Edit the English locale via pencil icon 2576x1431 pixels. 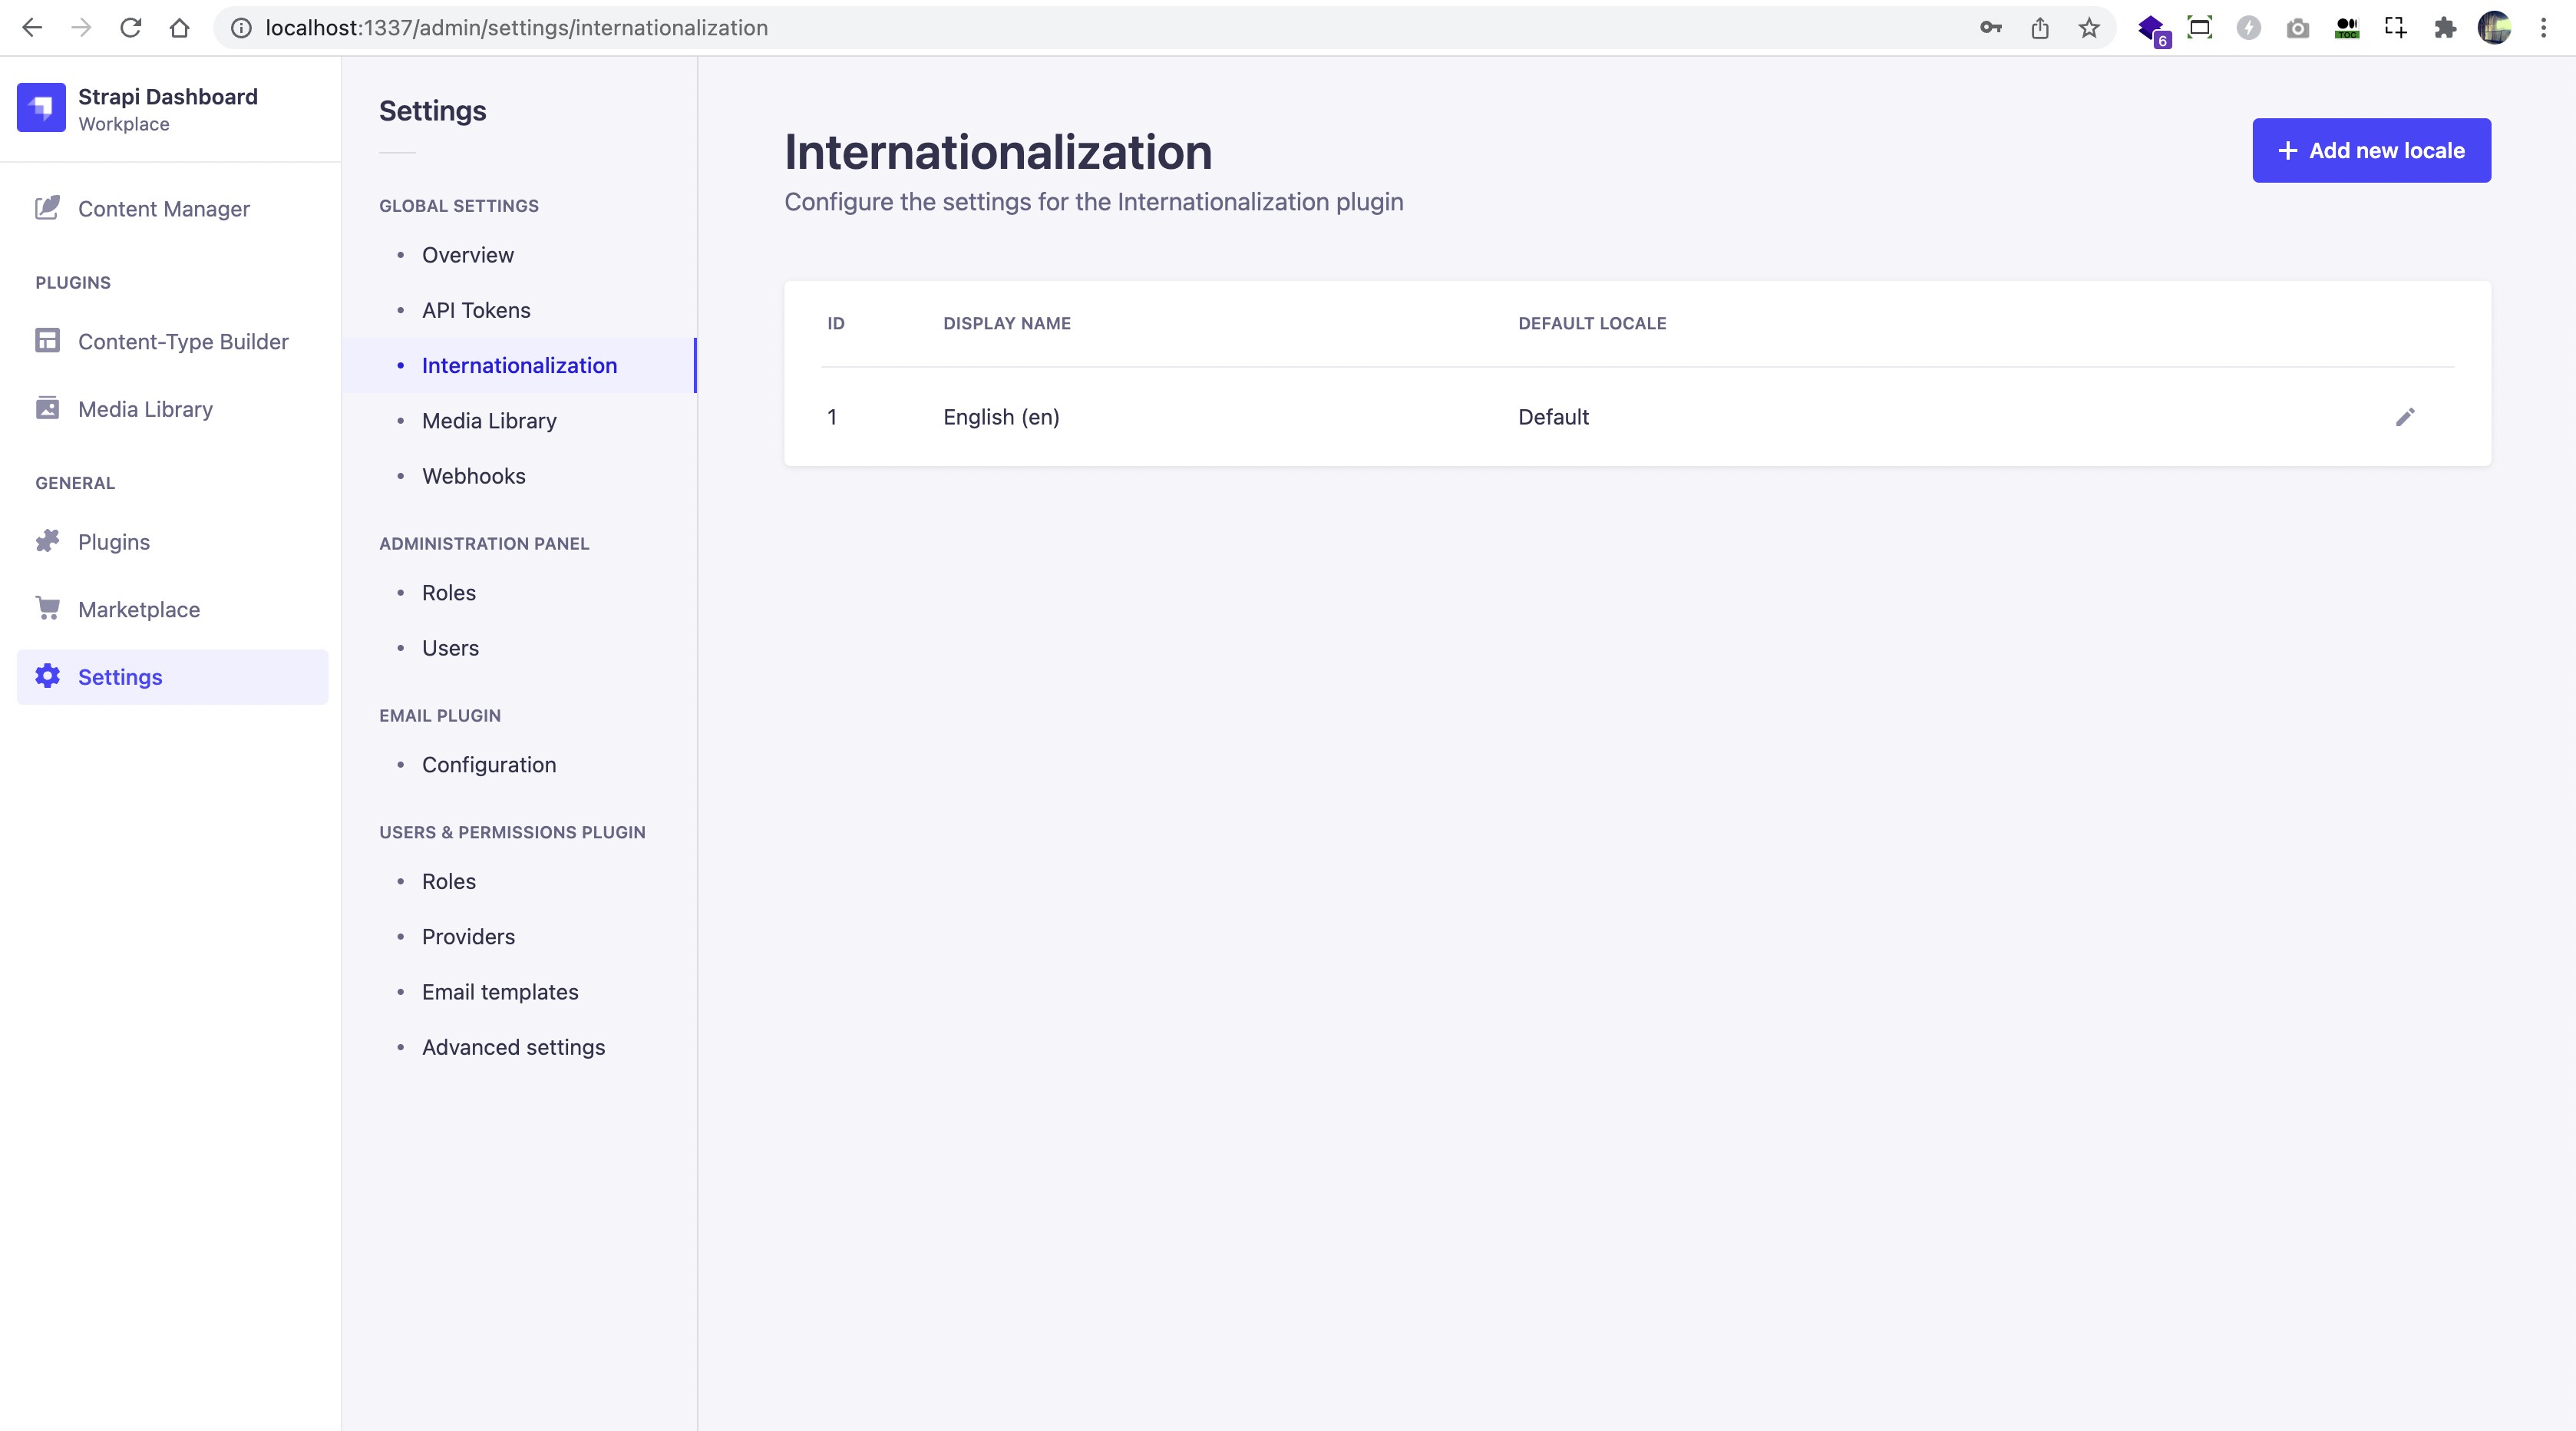[2406, 417]
